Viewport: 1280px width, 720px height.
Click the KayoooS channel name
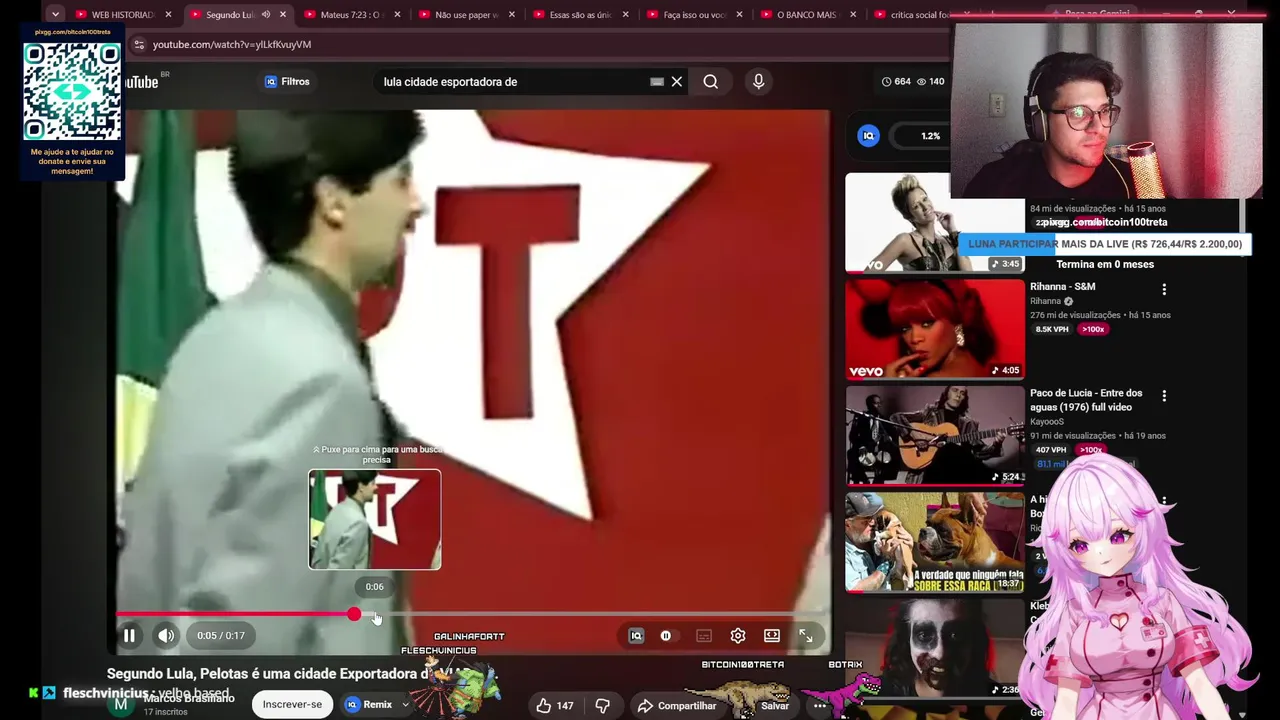coord(1049,422)
